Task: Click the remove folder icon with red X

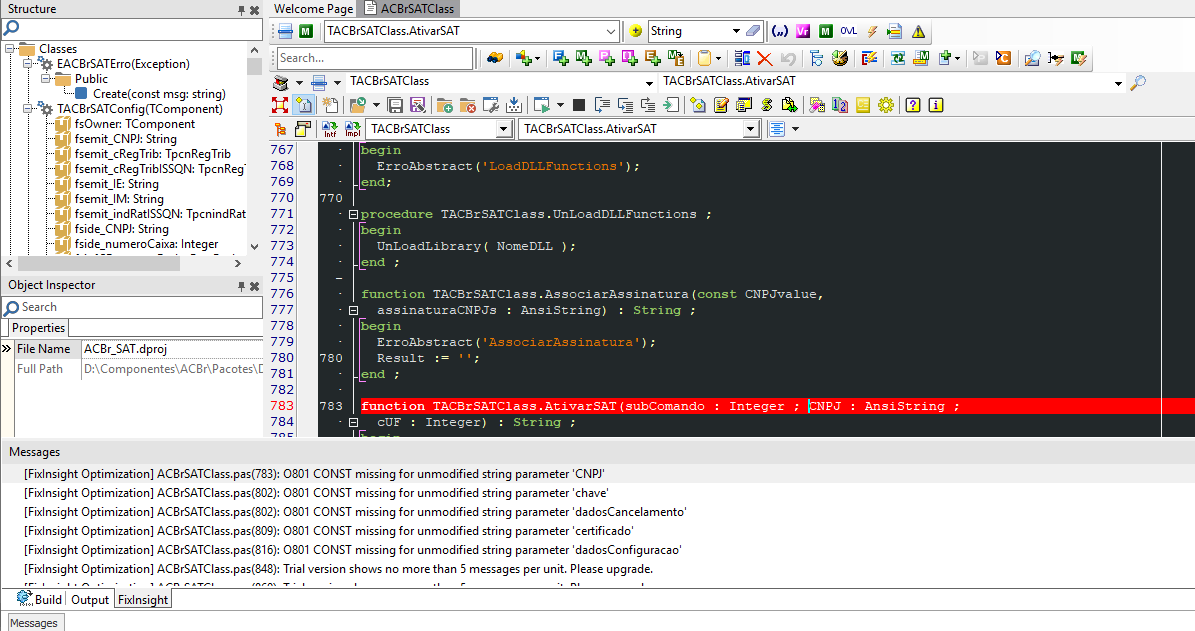Action: click(468, 105)
